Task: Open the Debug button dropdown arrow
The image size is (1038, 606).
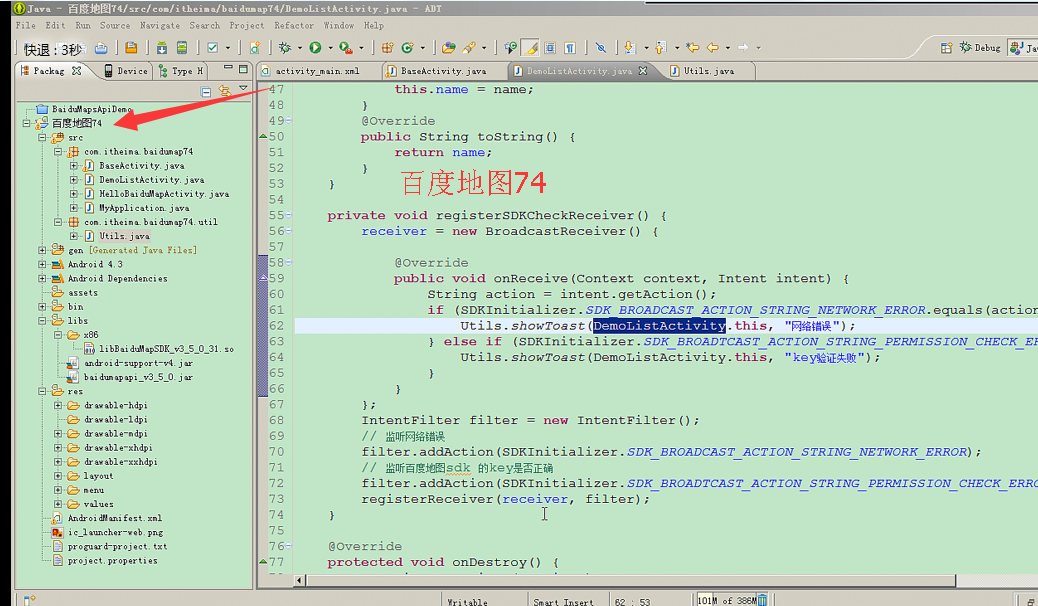Action: 299,48
